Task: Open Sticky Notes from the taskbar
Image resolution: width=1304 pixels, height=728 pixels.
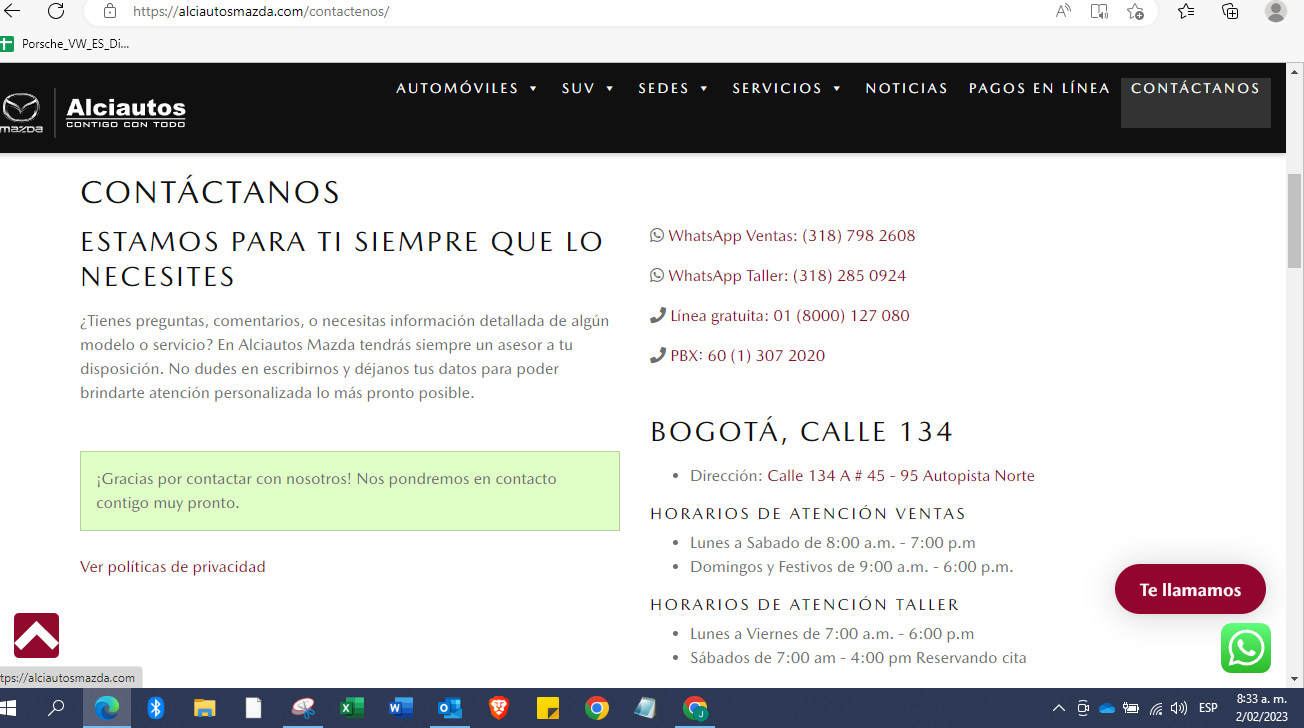Action: point(548,708)
